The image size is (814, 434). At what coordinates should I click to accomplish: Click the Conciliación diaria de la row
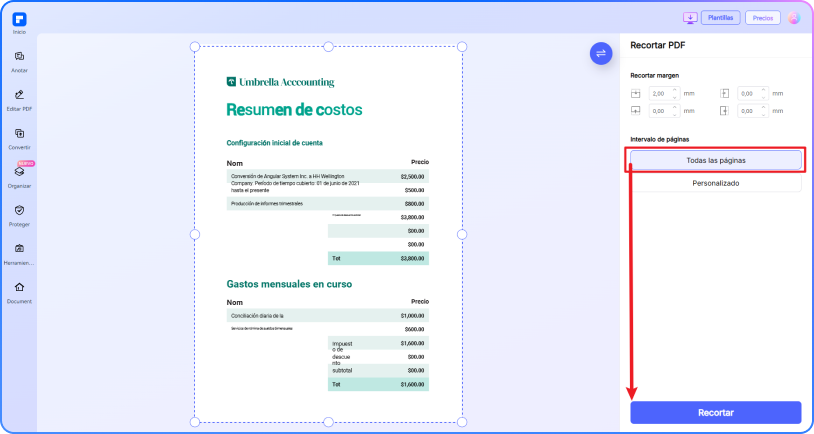pyautogui.click(x=328, y=316)
